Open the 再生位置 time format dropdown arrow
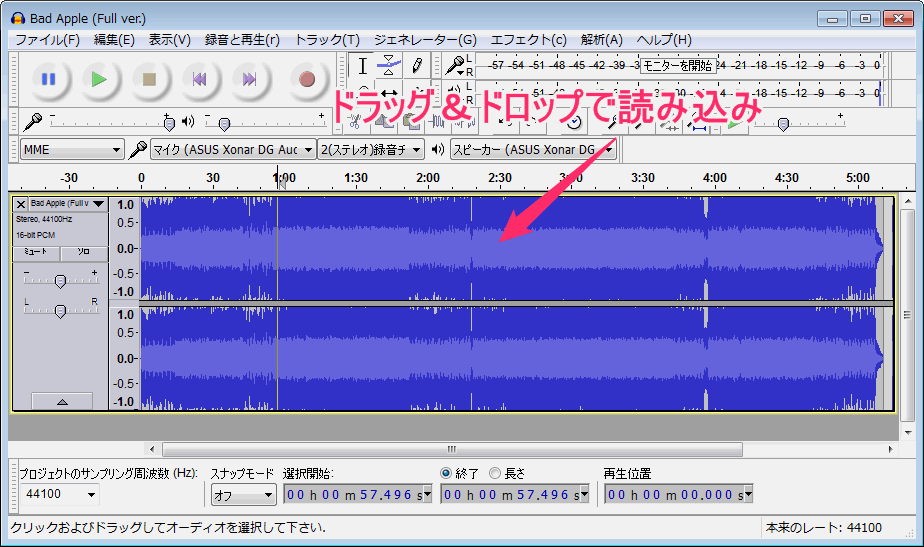924x547 pixels. pyautogui.click(x=748, y=495)
